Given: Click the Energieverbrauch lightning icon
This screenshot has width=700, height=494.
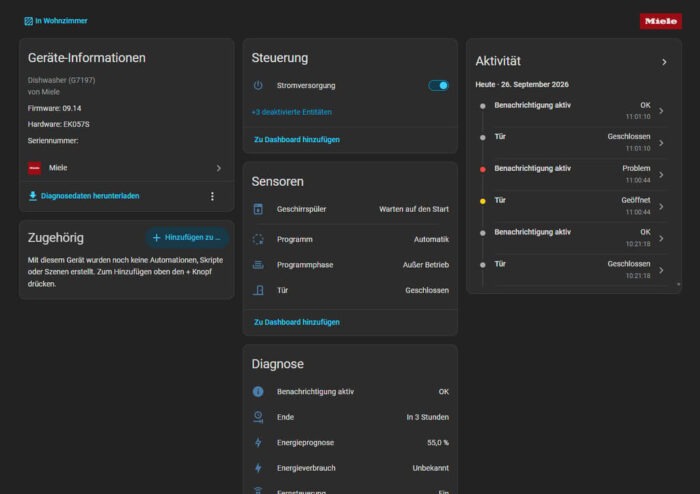Looking at the screenshot, I should click(258, 468).
